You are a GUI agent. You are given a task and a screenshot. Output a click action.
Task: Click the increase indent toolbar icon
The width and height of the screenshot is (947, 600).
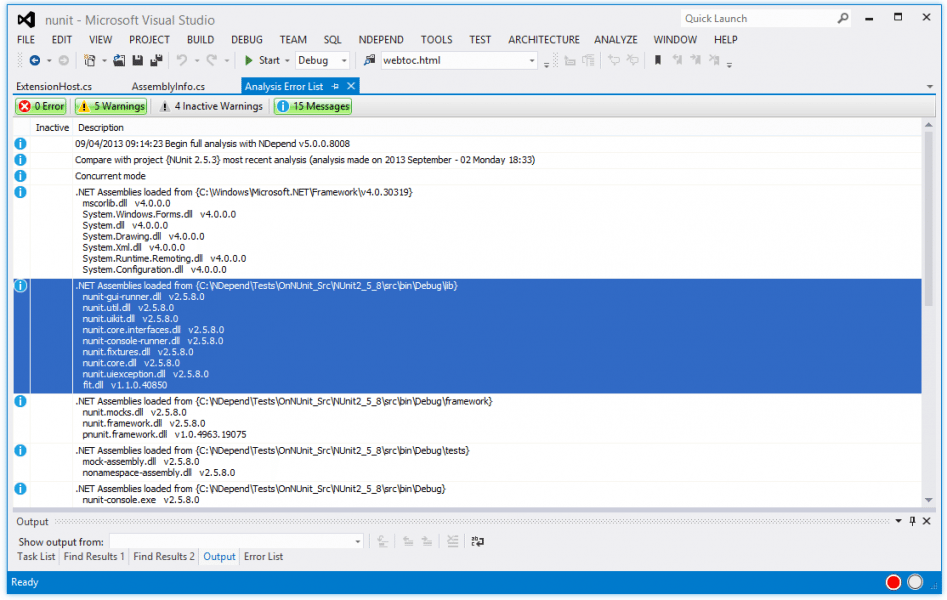click(588, 60)
